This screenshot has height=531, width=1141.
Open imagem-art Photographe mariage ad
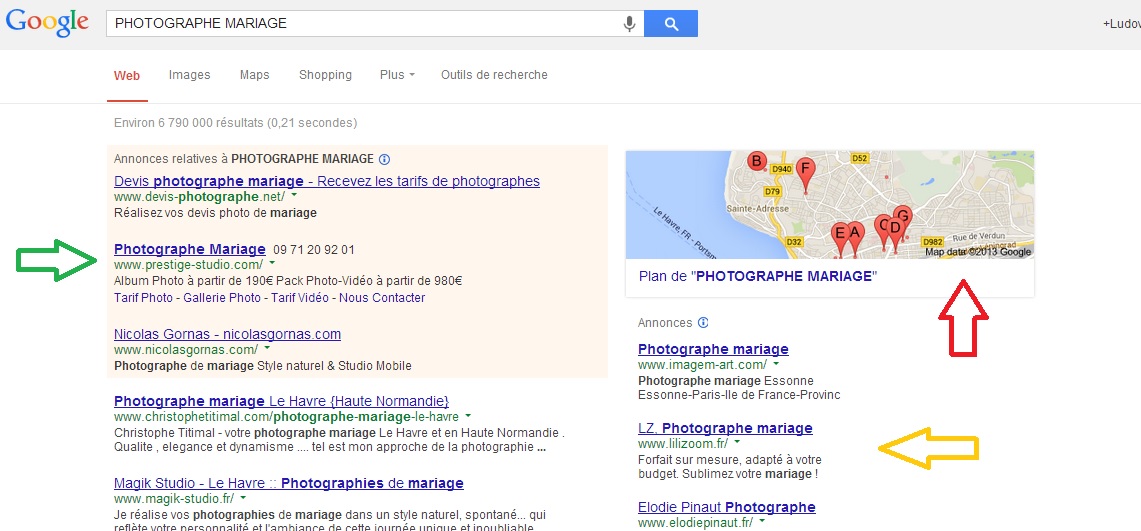click(713, 349)
